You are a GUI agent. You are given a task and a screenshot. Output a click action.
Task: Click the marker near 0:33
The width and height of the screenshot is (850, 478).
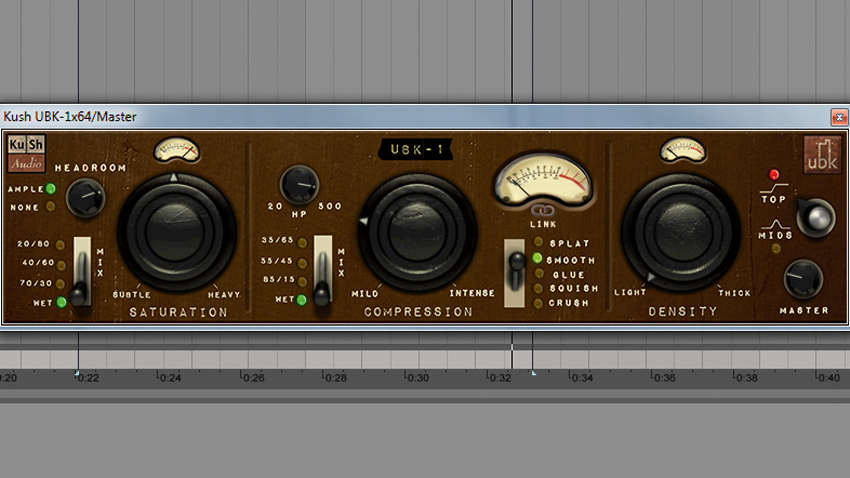click(x=534, y=373)
